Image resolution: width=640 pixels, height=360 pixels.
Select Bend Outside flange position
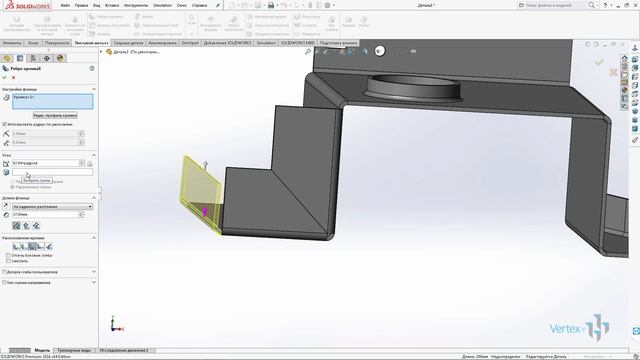click(32, 247)
